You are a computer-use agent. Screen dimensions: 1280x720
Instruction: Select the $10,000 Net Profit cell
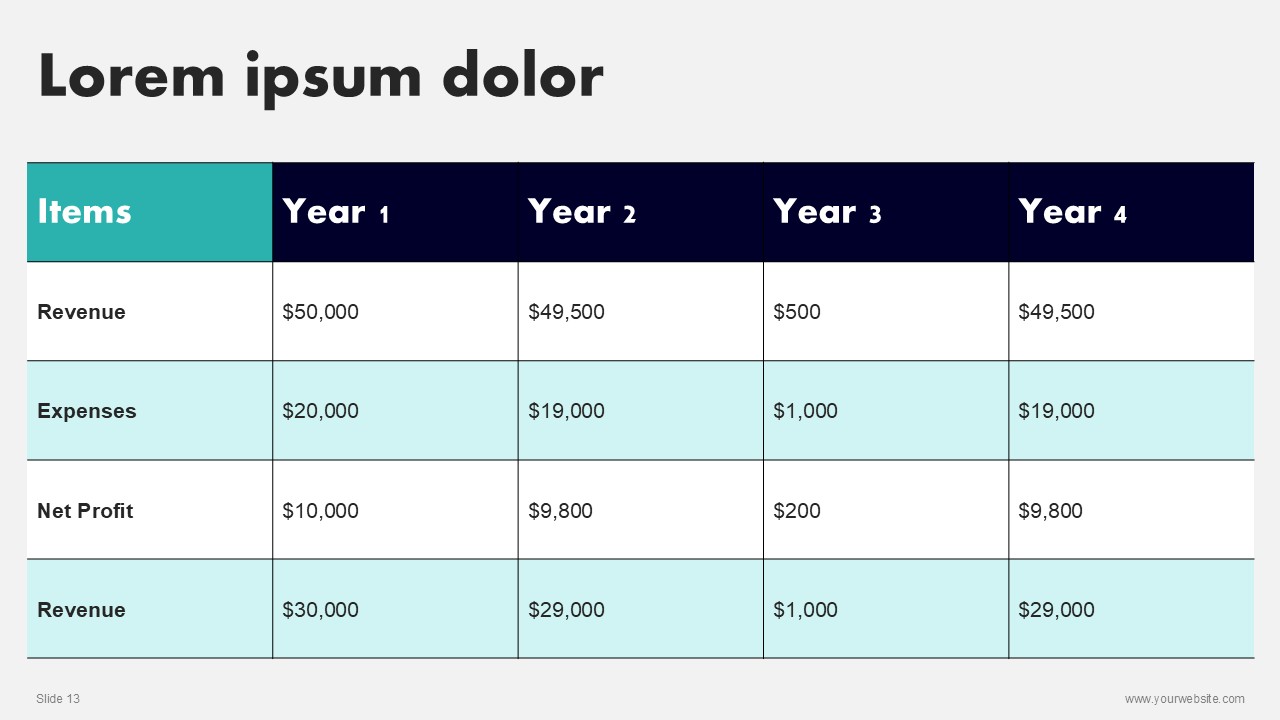click(395, 510)
